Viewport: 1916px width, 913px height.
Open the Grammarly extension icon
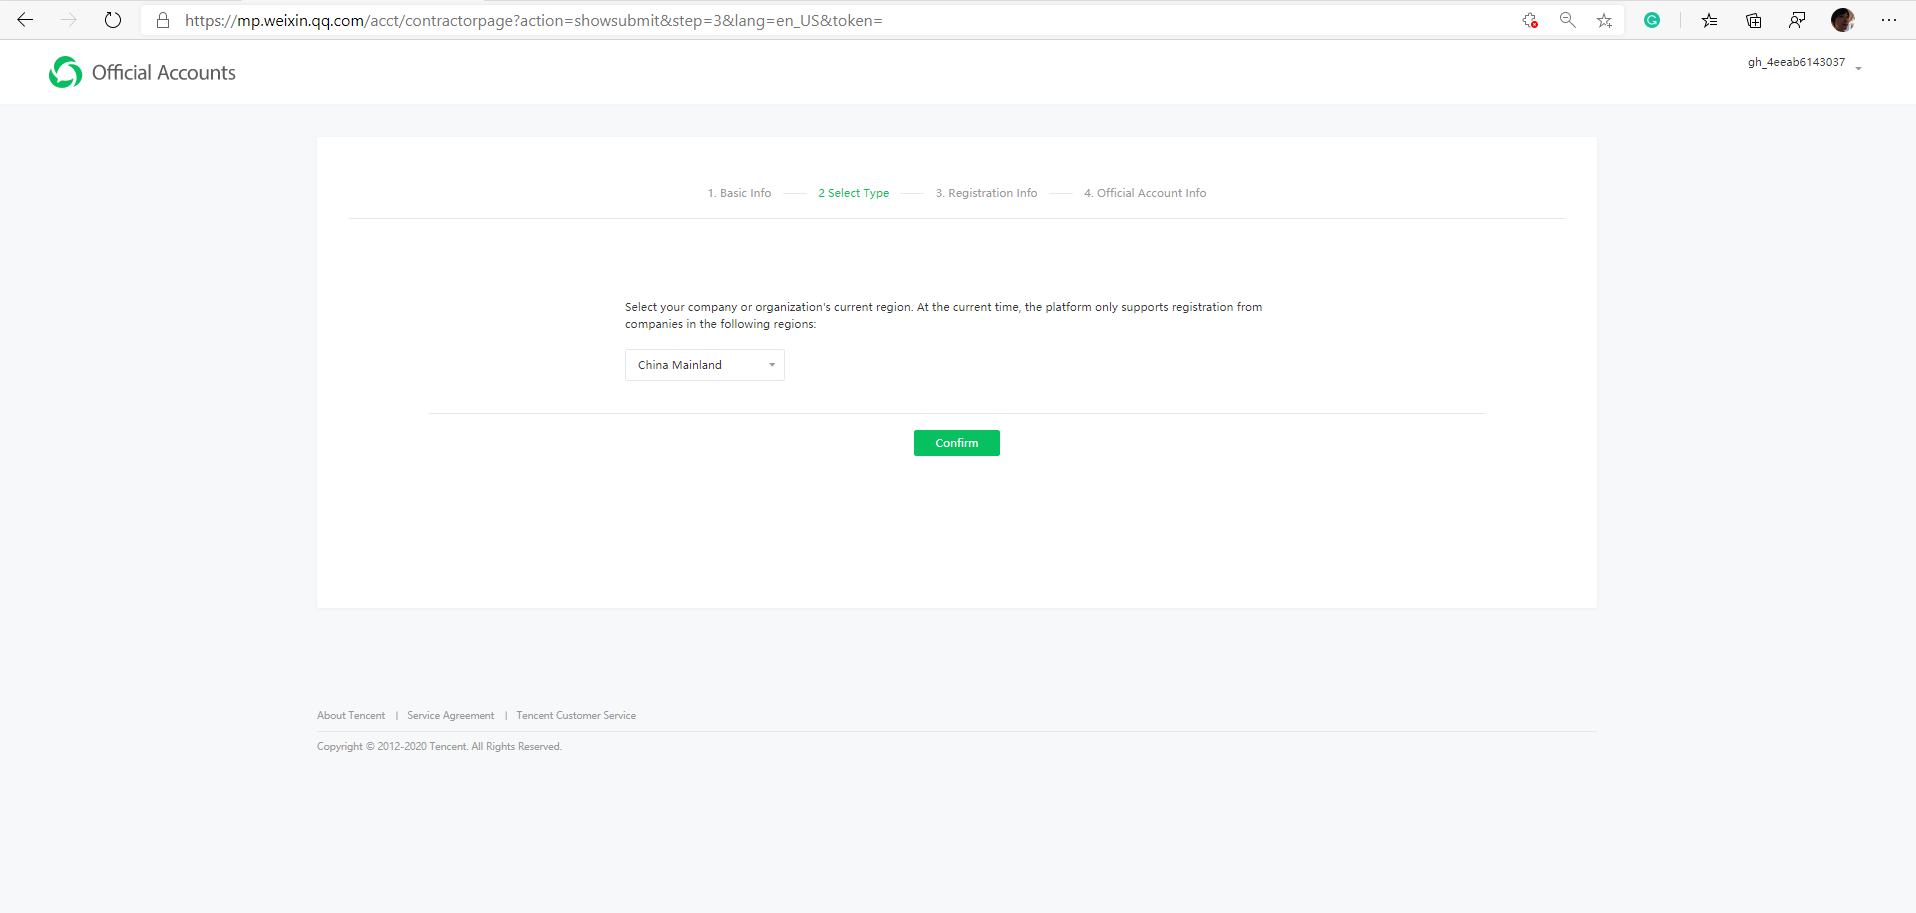(1652, 20)
